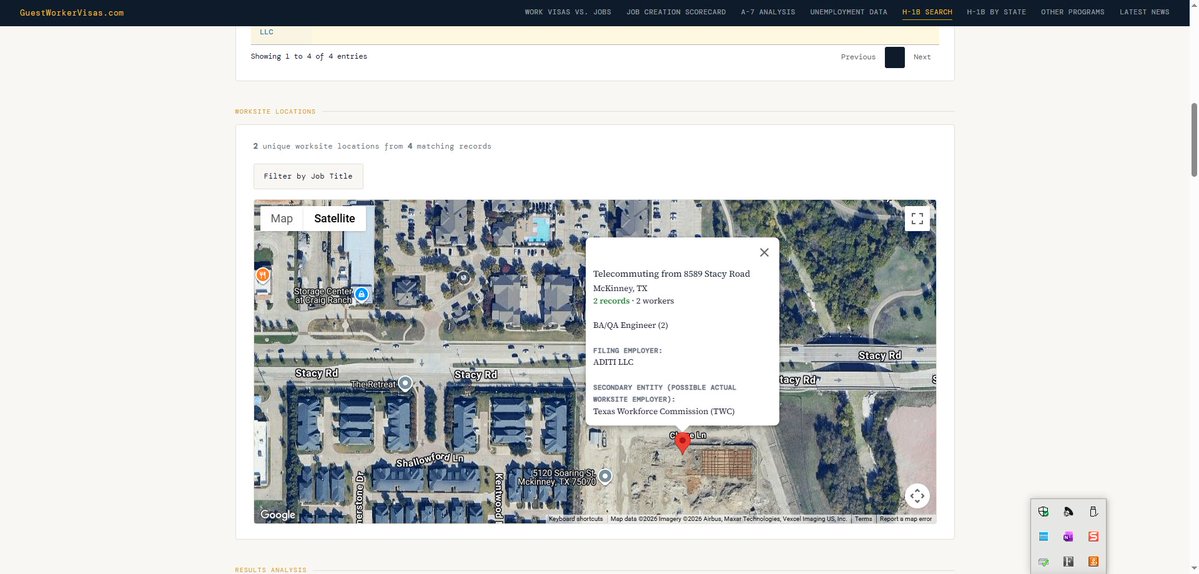Click the Storage Center blue lock marker
Screen dimensions: 1199x574
pos(362,293)
